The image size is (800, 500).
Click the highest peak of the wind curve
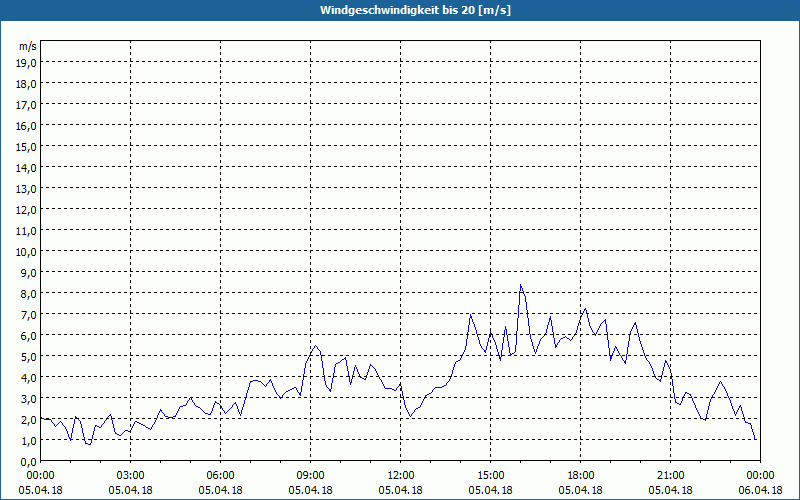click(520, 285)
